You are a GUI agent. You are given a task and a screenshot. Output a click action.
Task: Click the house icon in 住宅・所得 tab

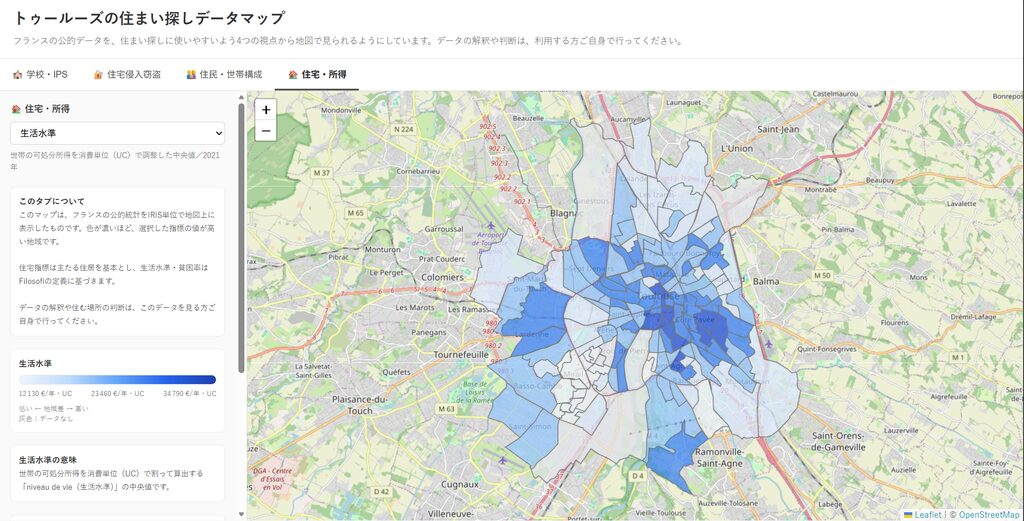[293, 74]
